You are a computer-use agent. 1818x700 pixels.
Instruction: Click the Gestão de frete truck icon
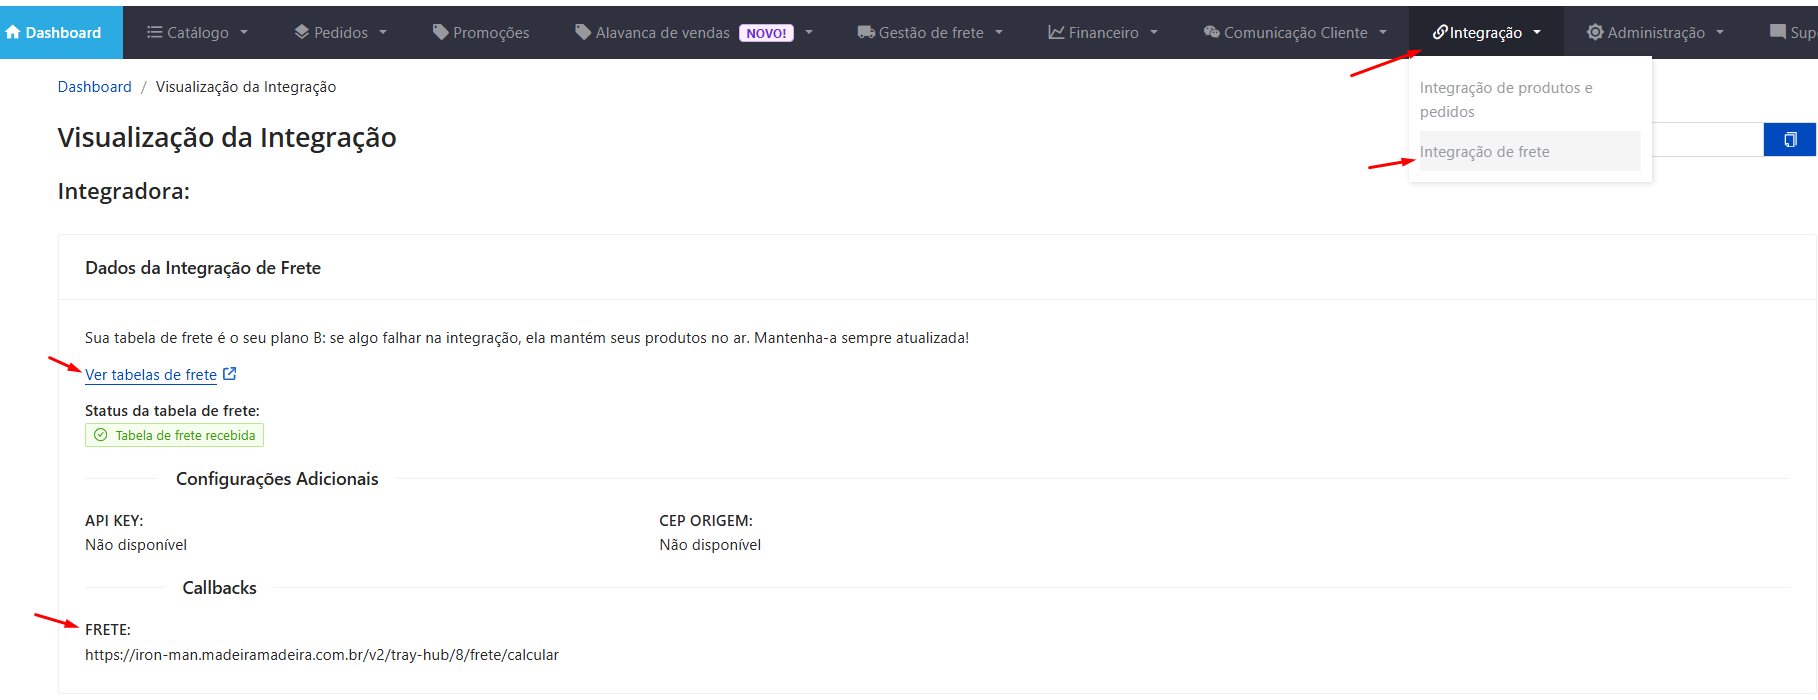[x=866, y=33]
